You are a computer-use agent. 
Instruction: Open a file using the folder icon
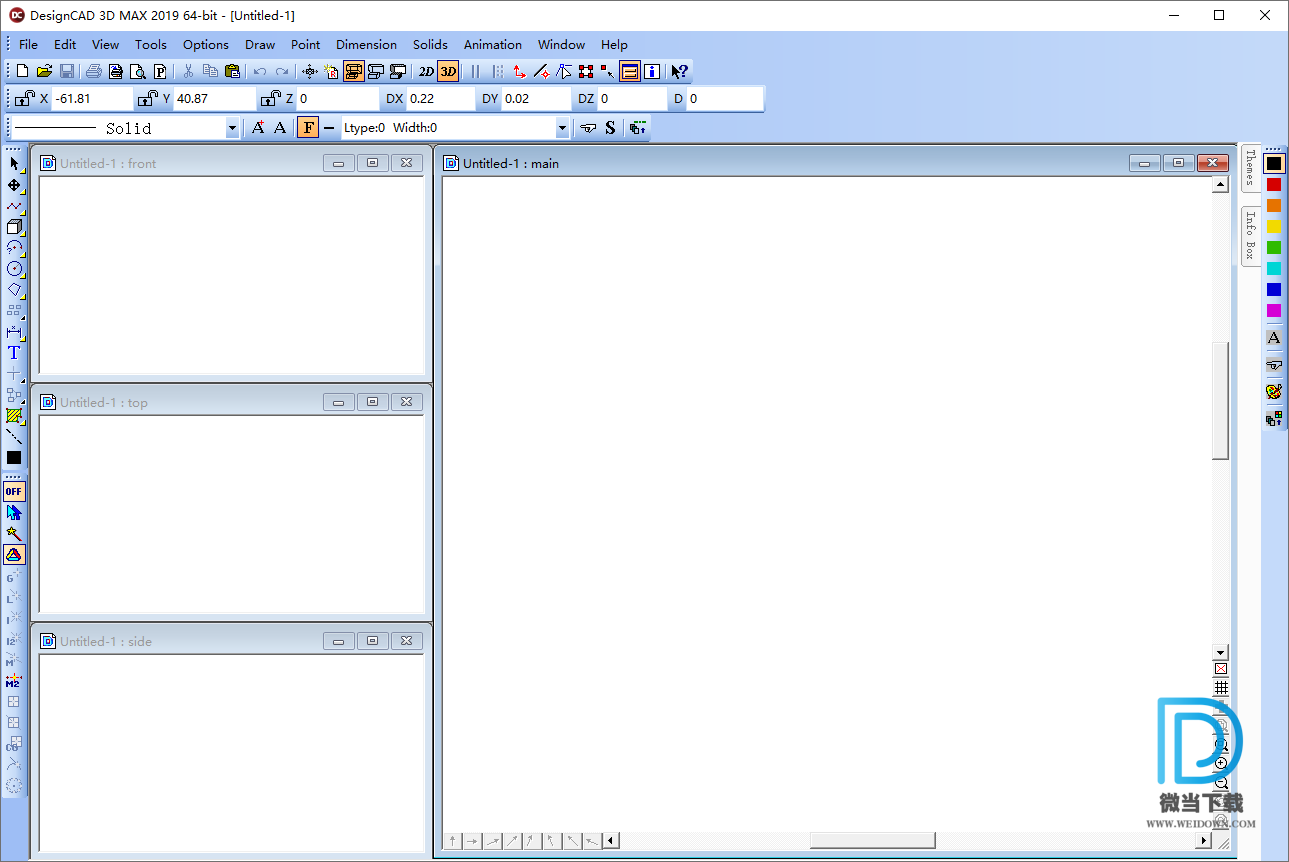44,71
